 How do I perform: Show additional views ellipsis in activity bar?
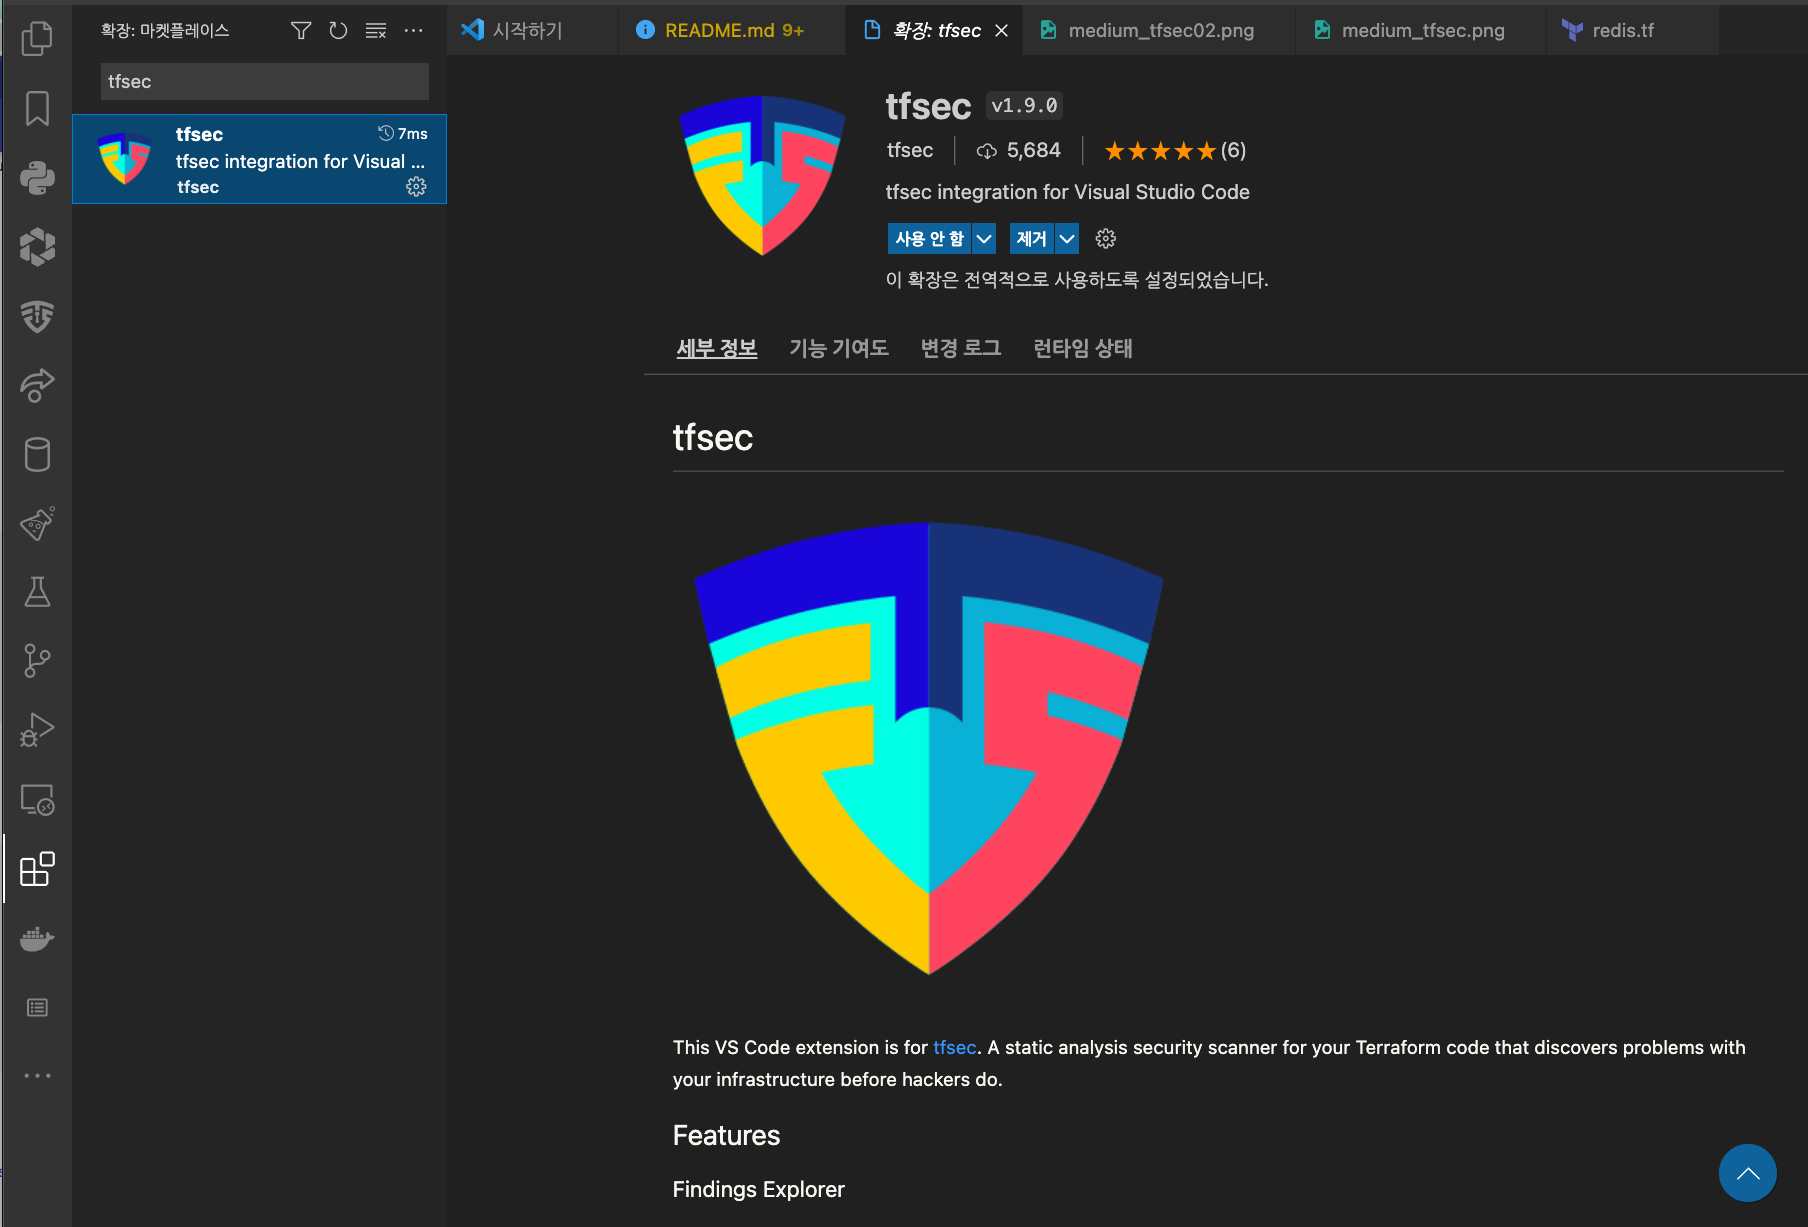(x=37, y=1076)
